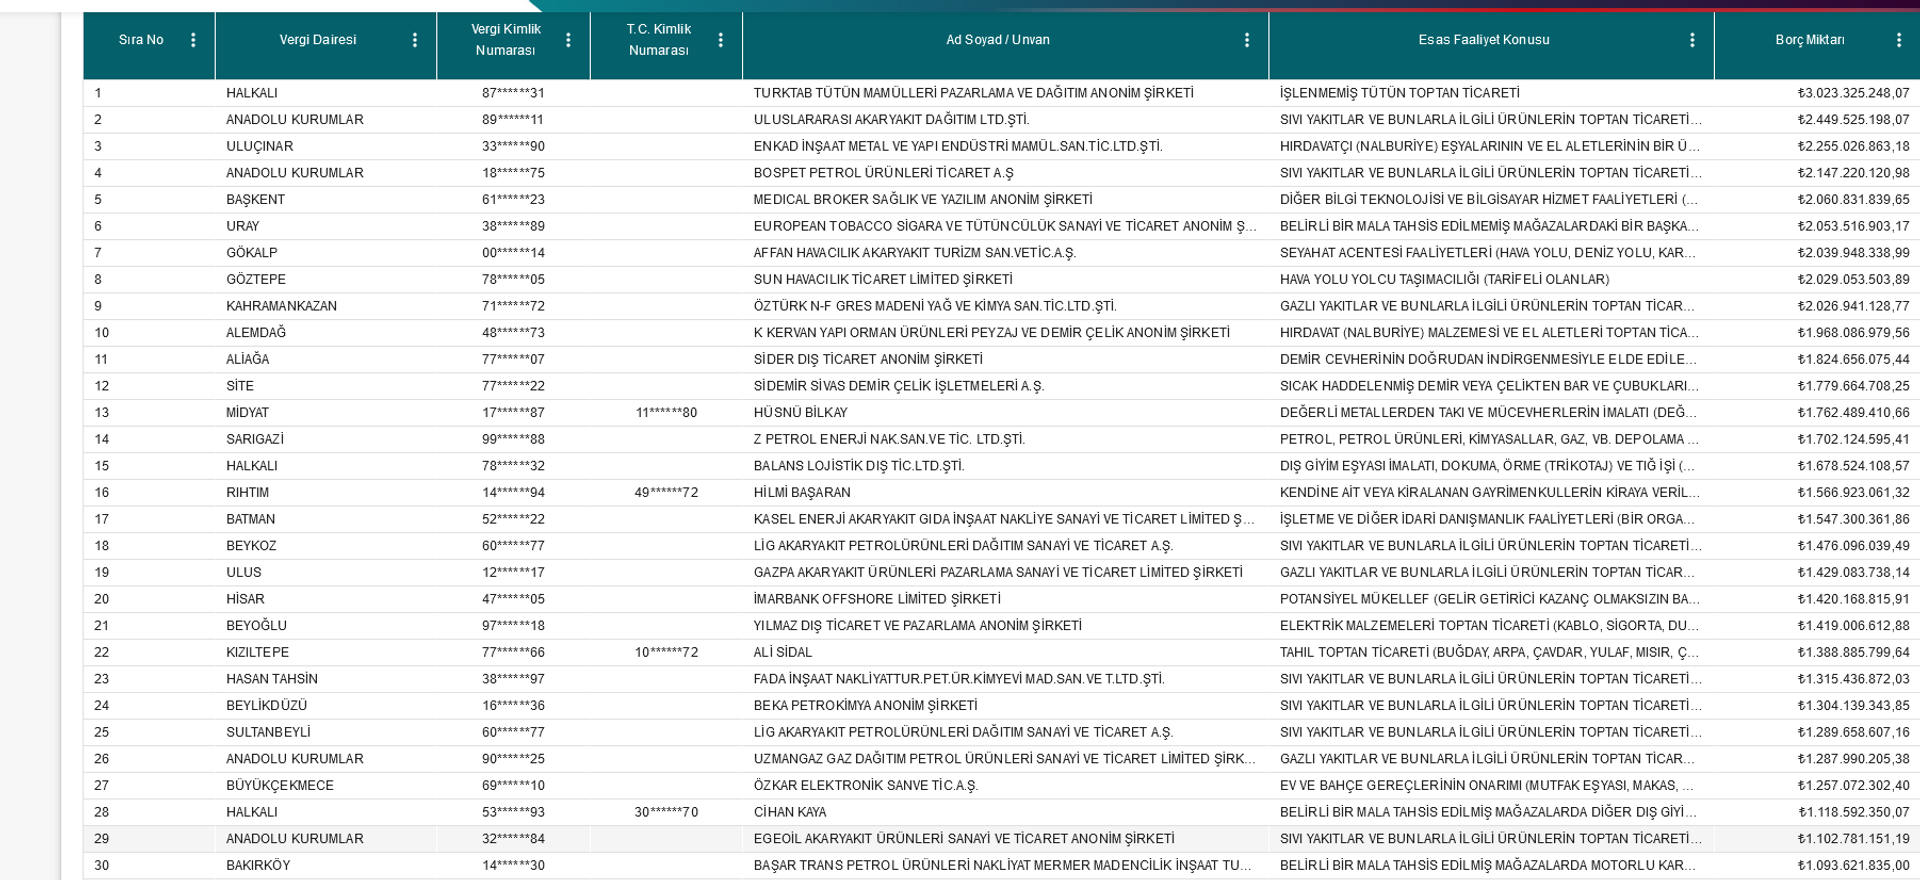Open the Borç Miktarı column menu icon

pyautogui.click(x=1898, y=40)
